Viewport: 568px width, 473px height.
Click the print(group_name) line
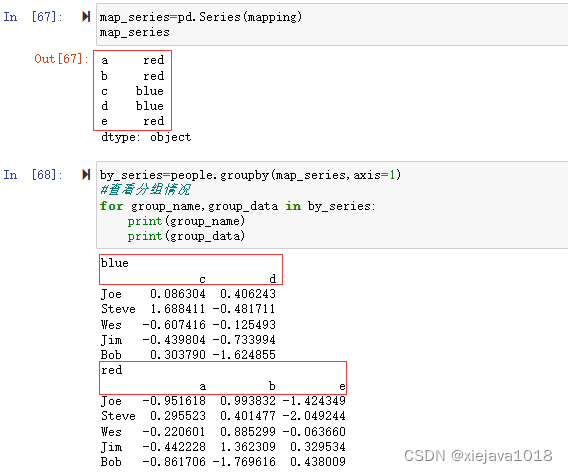pyautogui.click(x=186, y=221)
